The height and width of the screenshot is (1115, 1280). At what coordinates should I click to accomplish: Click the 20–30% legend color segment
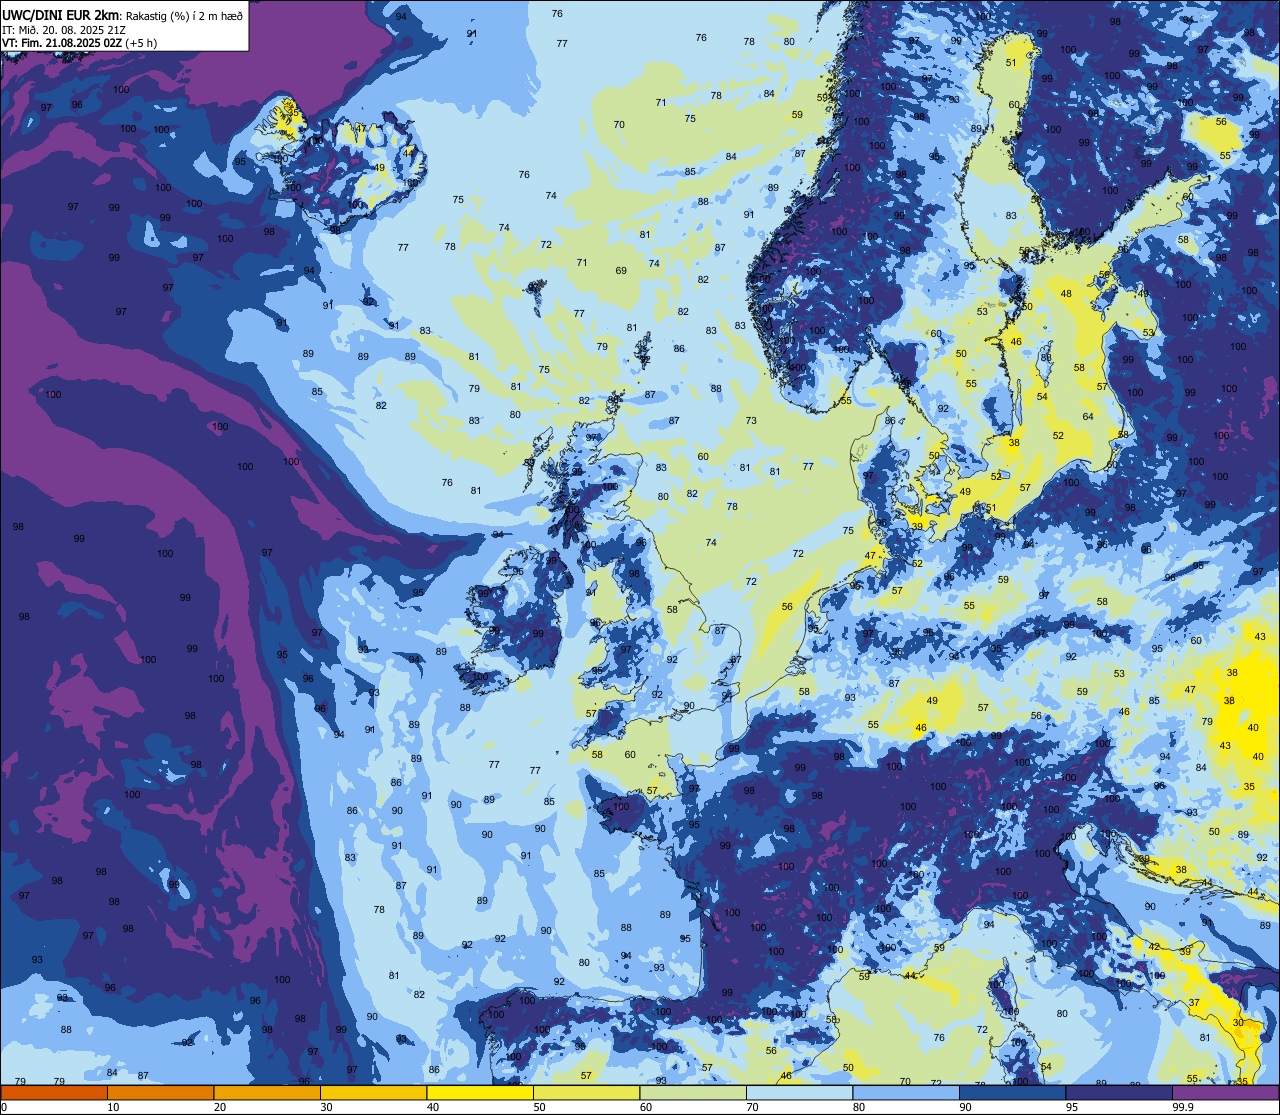click(267, 1092)
